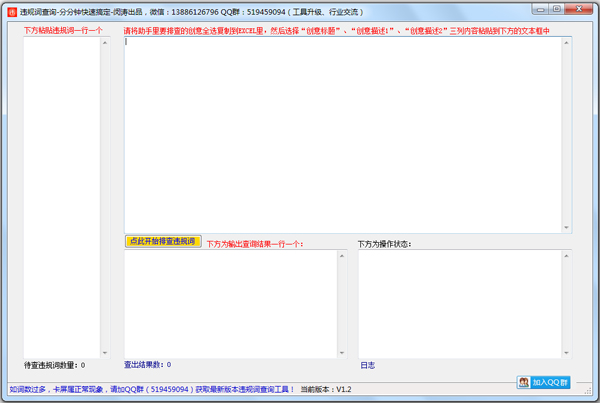Click in the operation status log box

pyautogui.click(x=460, y=302)
